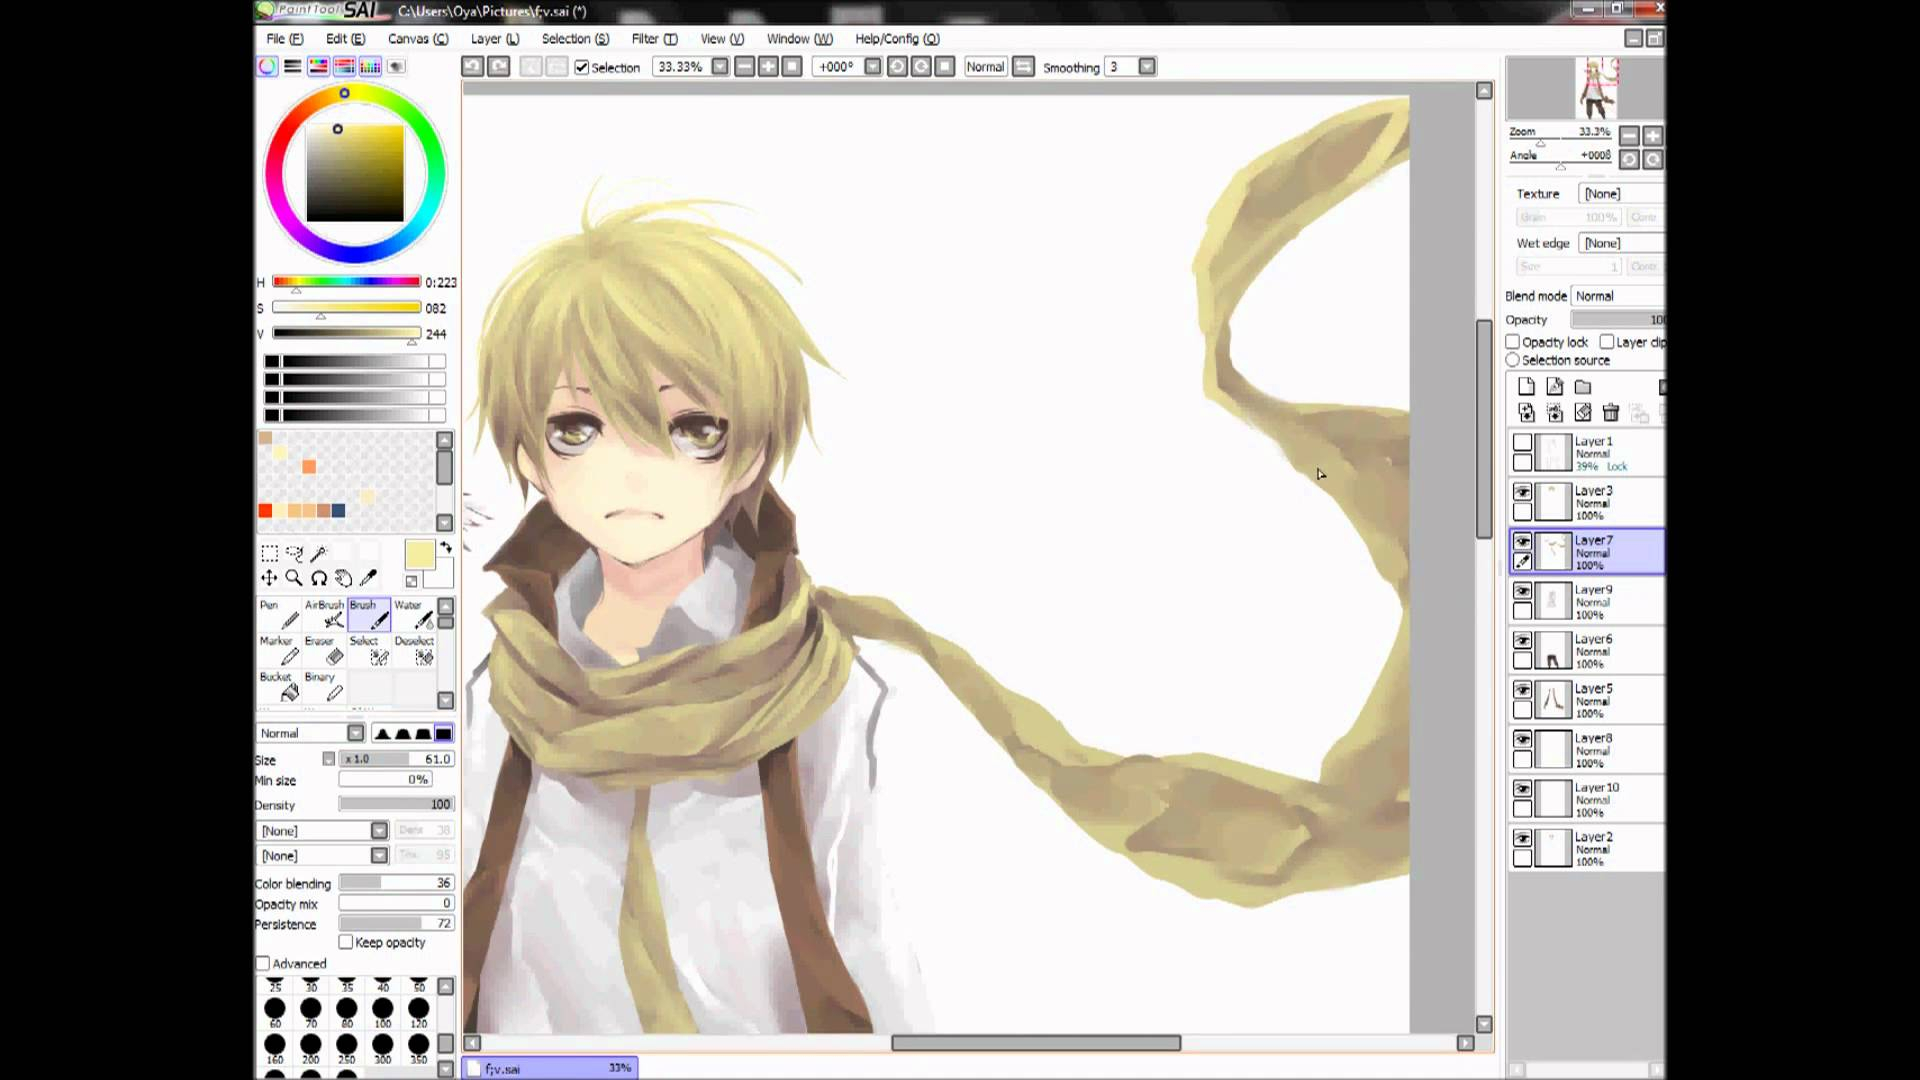Screen dimensions: 1920x1080
Task: Select the f;v.sai document tab at bottom
Action: coord(548,1067)
